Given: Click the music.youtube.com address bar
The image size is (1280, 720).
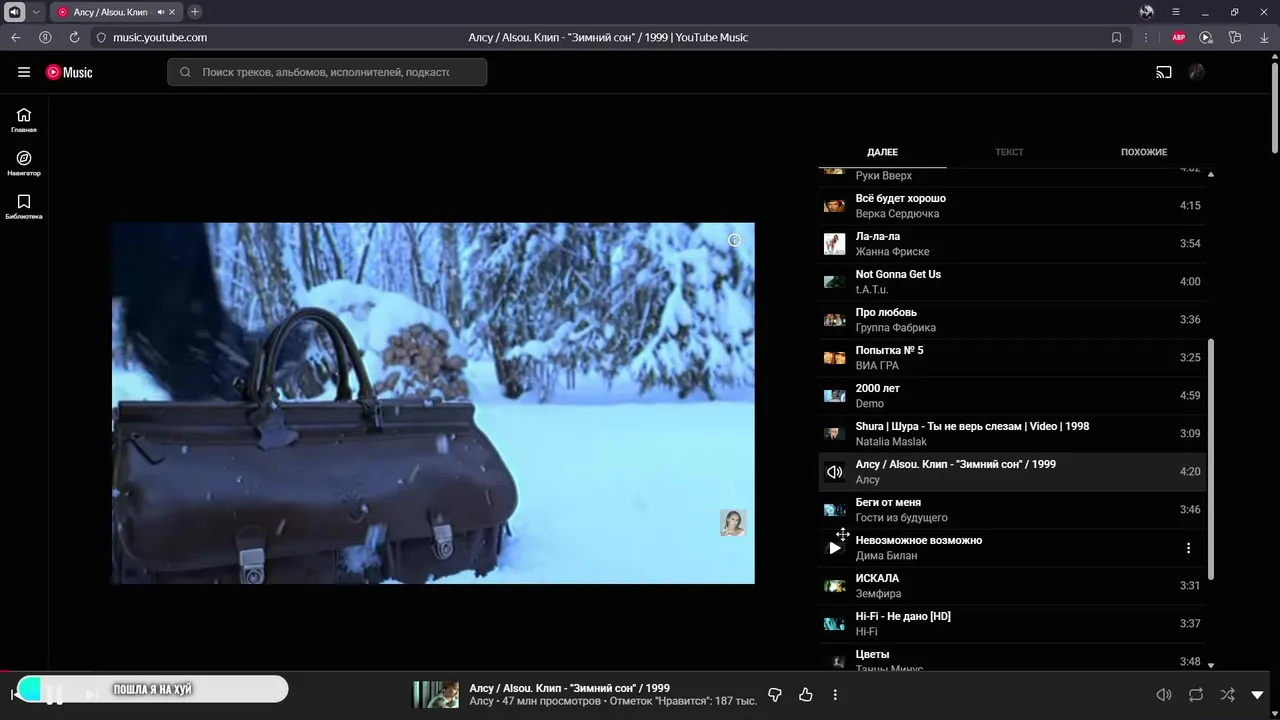Looking at the screenshot, I should (160, 37).
